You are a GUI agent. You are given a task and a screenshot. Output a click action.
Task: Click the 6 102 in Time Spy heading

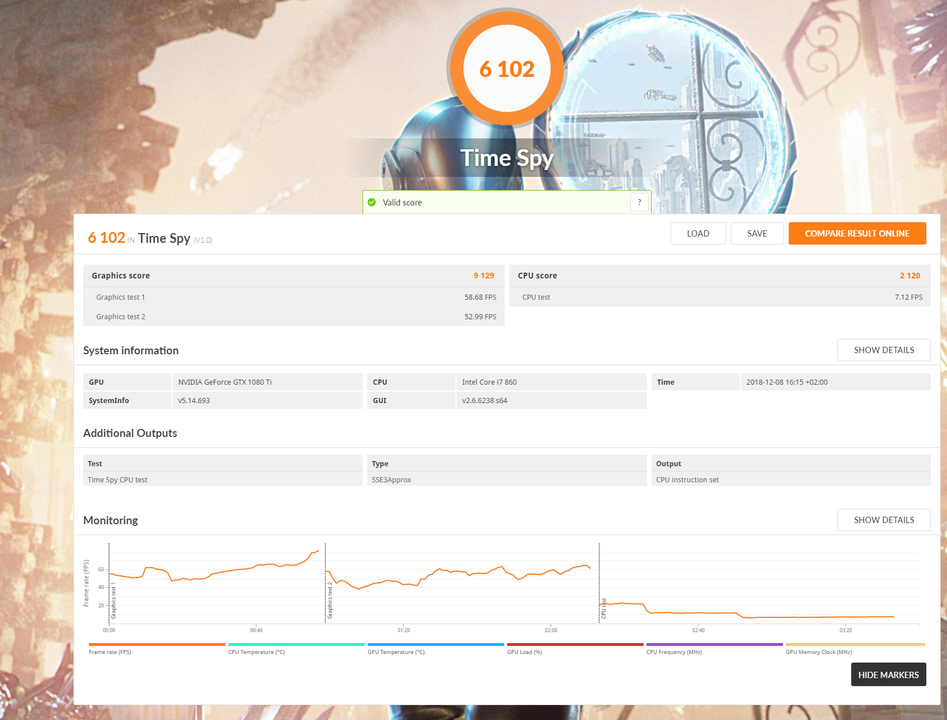coord(150,238)
